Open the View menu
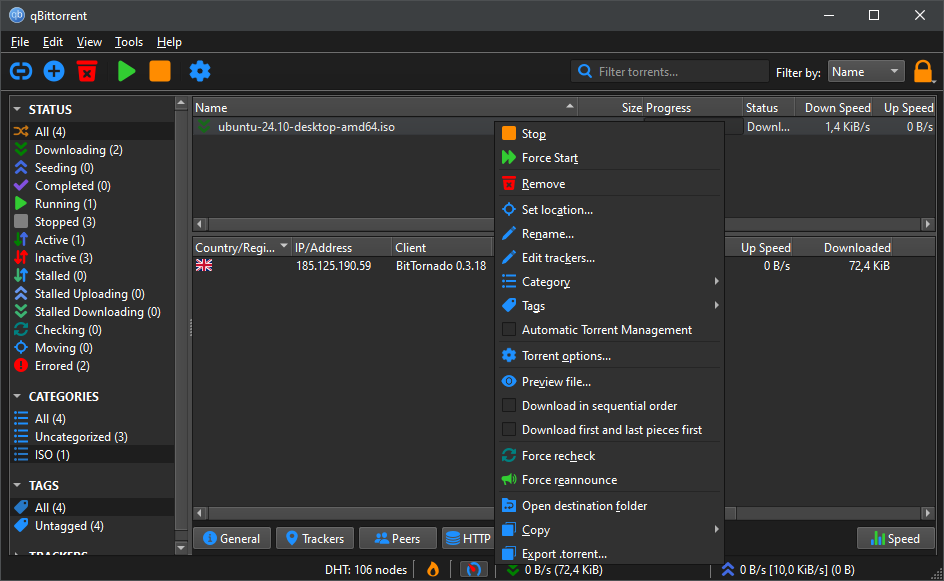This screenshot has height=581, width=944. click(89, 42)
